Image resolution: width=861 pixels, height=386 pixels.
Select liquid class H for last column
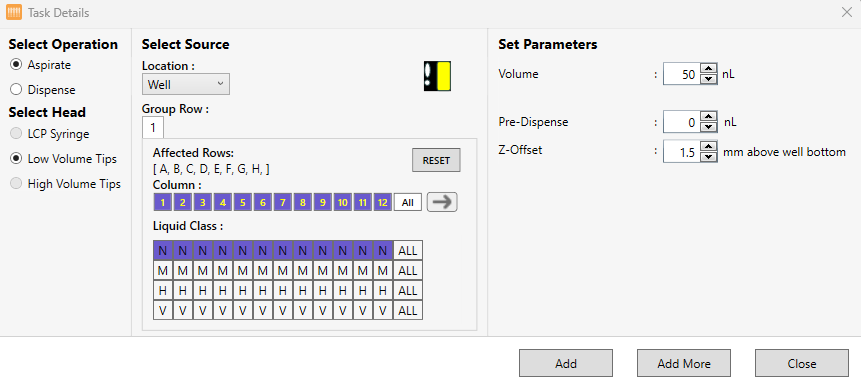point(383,290)
